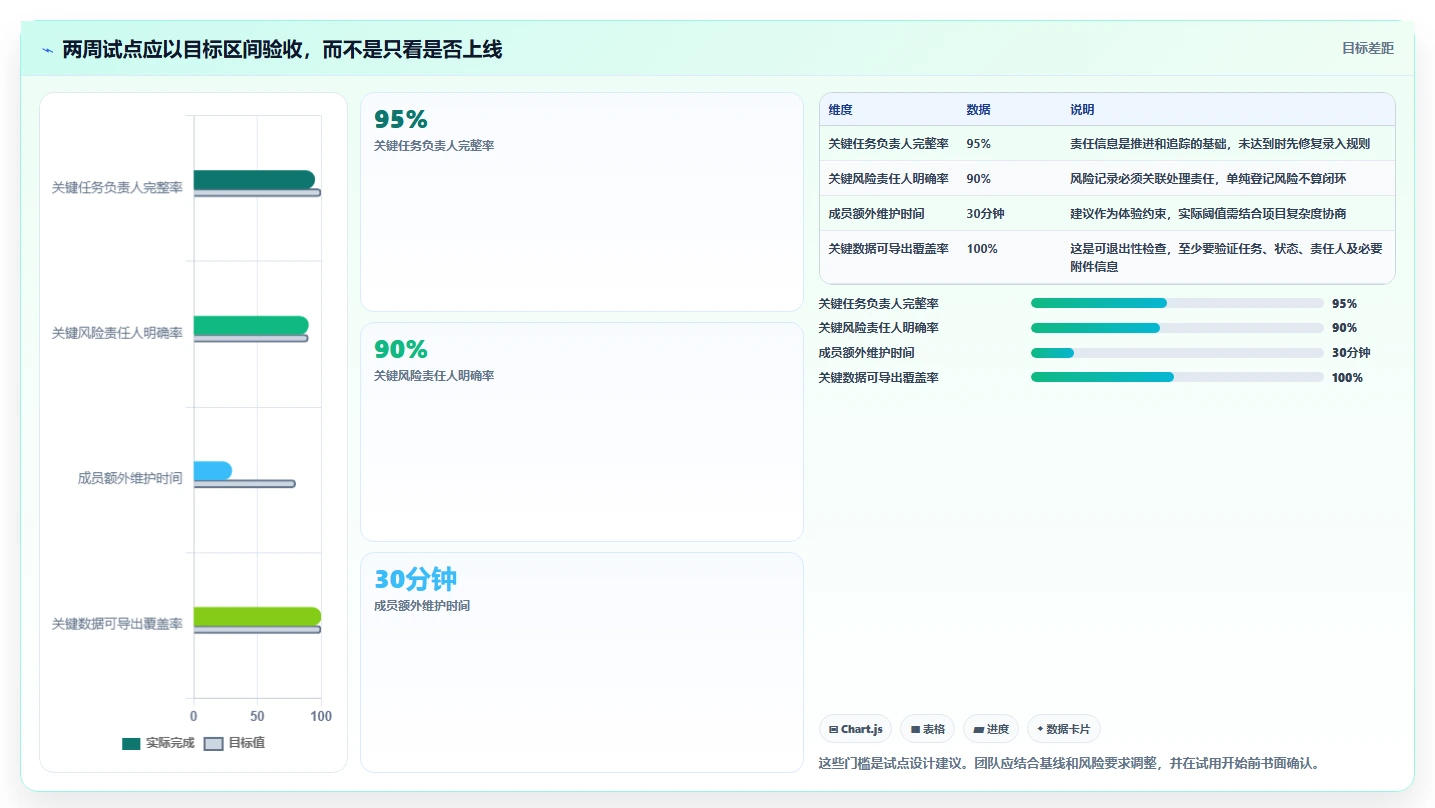Screen dimensions: 1435x808
Task: Click the 目标差距 tag in the header
Action: [x=1367, y=48]
